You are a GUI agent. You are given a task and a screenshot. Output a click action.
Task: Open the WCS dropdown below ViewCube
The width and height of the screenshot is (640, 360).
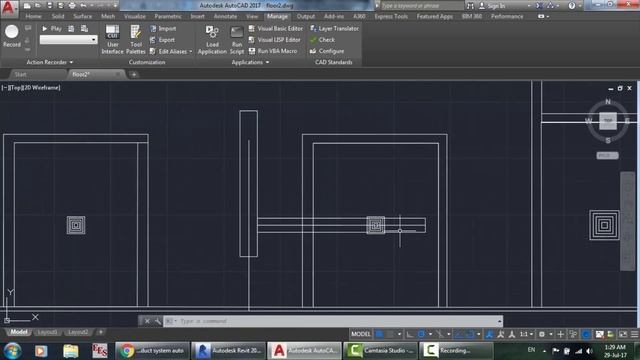pos(607,156)
